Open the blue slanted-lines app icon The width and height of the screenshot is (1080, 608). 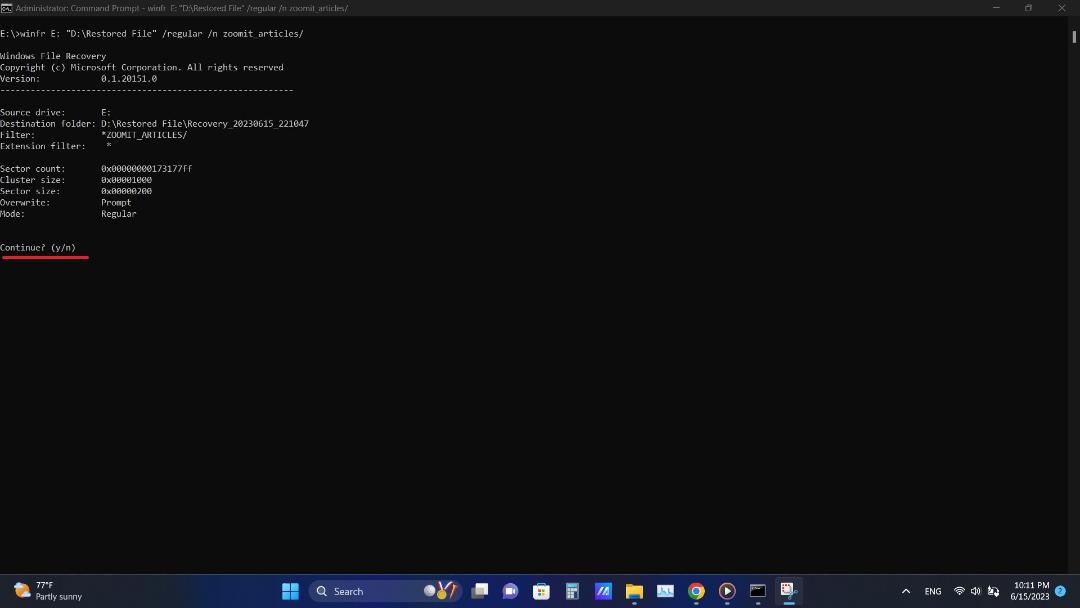[603, 591]
